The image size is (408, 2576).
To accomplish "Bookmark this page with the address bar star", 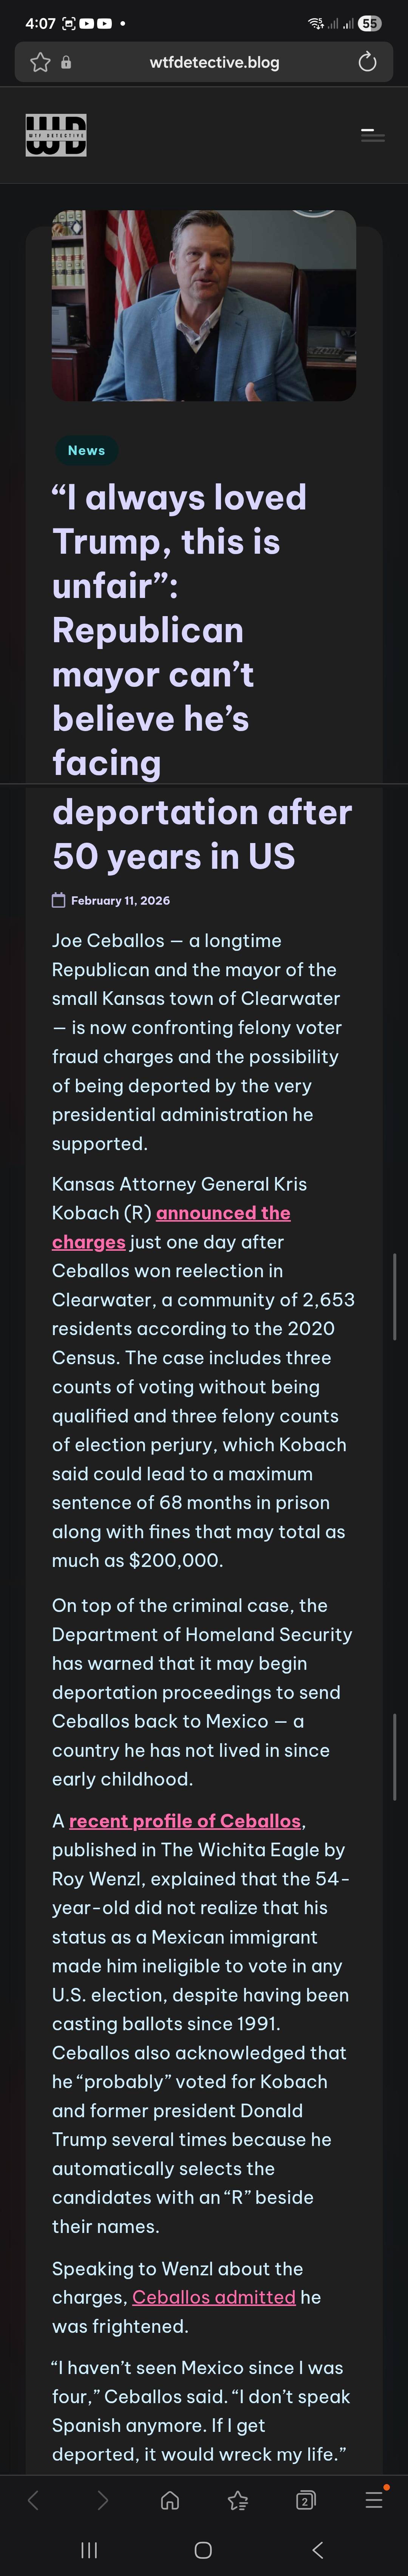I will pyautogui.click(x=40, y=62).
